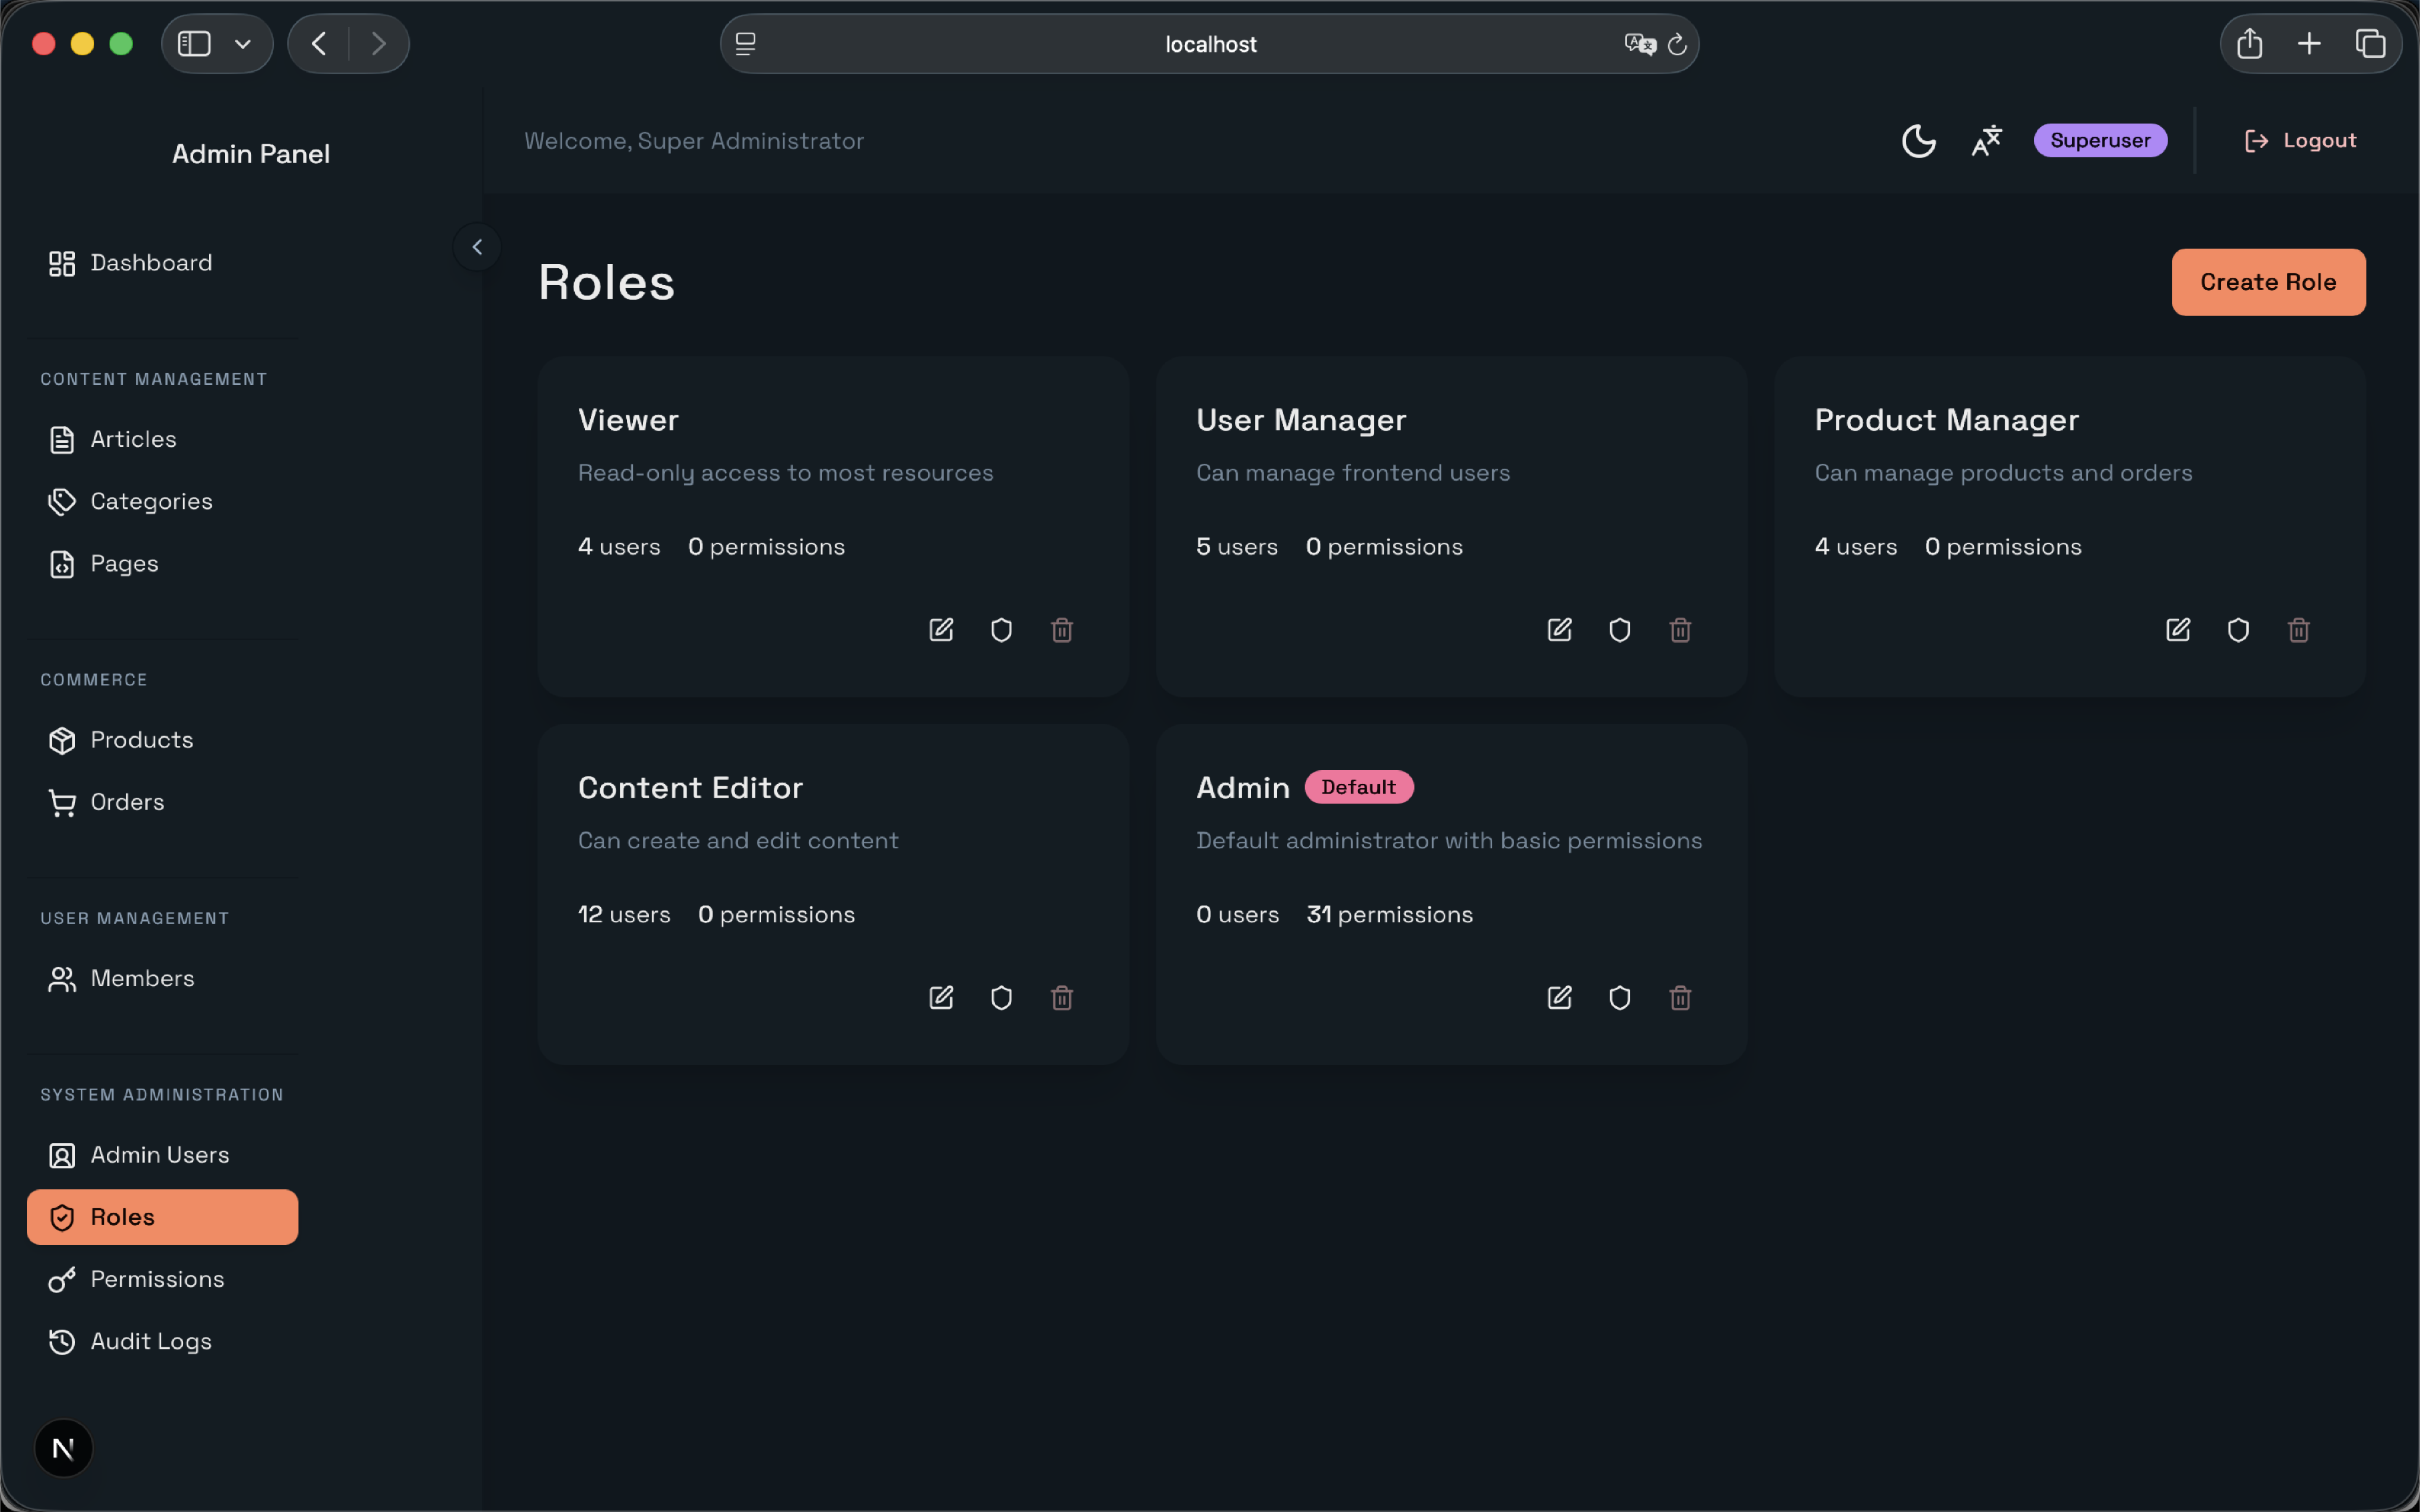Viewport: 2420px width, 1512px height.
Task: Click the localhost address bar
Action: [x=1209, y=44]
